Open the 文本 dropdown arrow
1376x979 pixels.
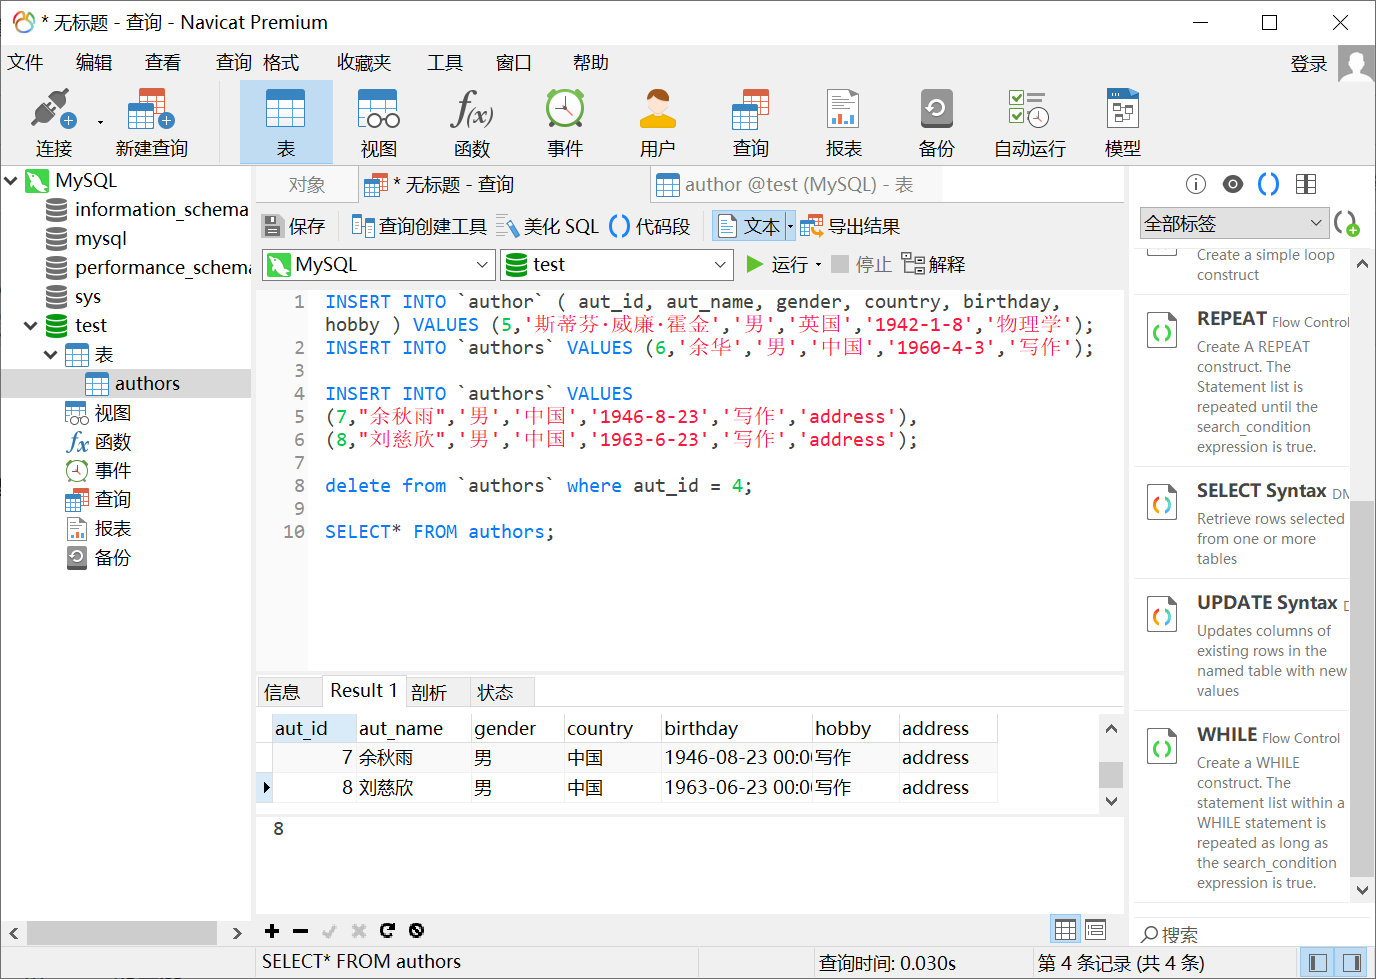click(790, 226)
